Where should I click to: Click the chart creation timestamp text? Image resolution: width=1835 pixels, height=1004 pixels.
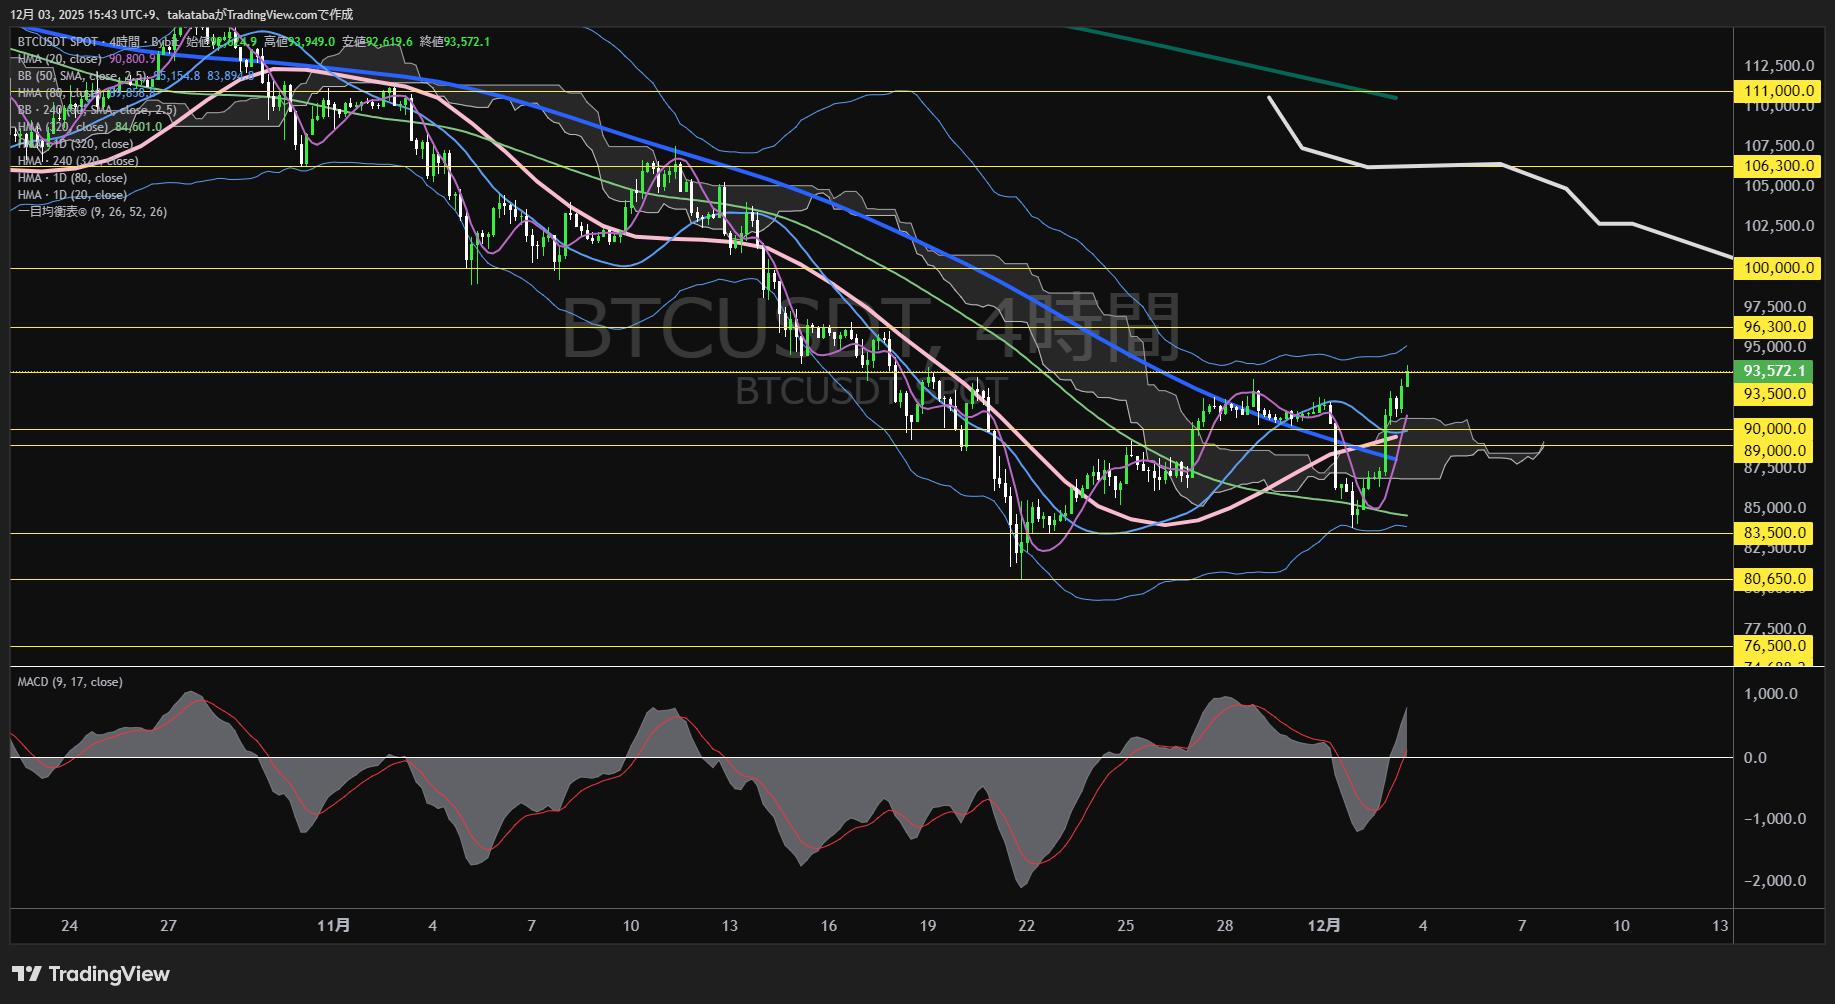180,14
